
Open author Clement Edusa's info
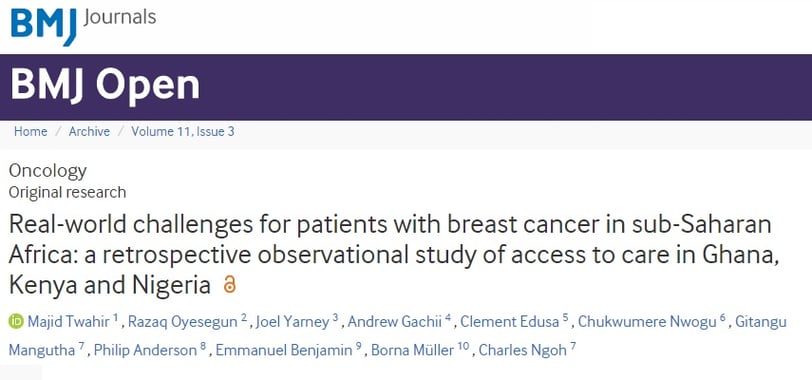pyautogui.click(x=510, y=321)
